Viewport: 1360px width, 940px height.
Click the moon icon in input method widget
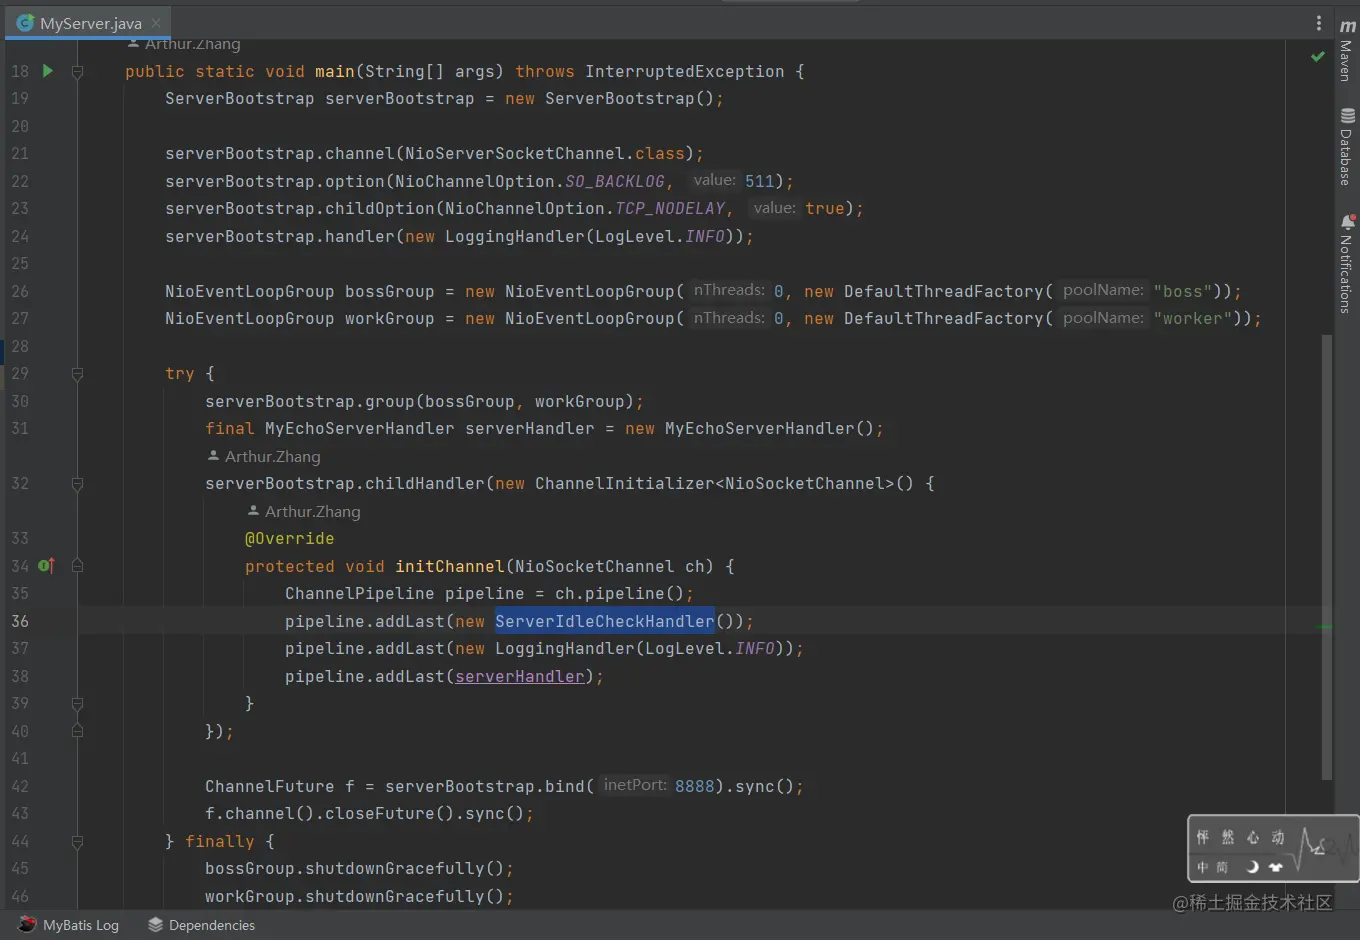[x=1252, y=867]
